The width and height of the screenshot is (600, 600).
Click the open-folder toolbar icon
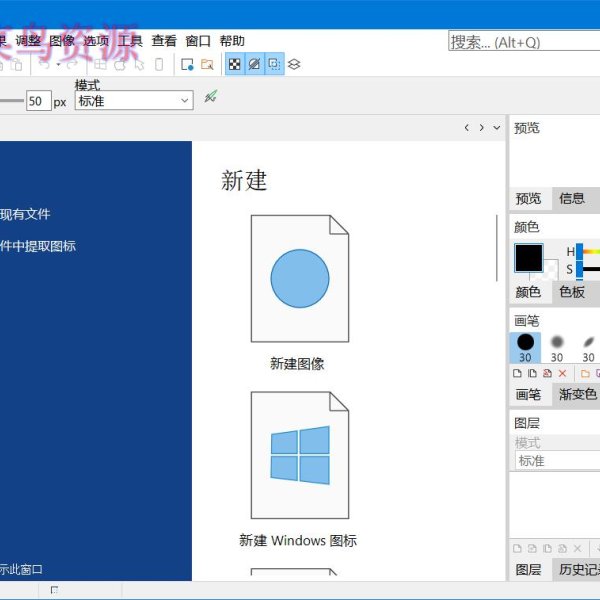tap(207, 64)
